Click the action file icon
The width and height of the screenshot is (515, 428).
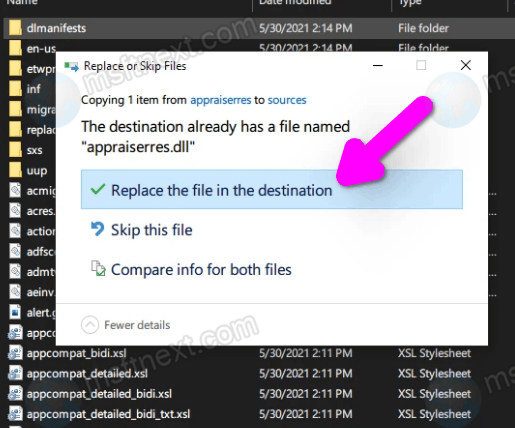coord(15,231)
